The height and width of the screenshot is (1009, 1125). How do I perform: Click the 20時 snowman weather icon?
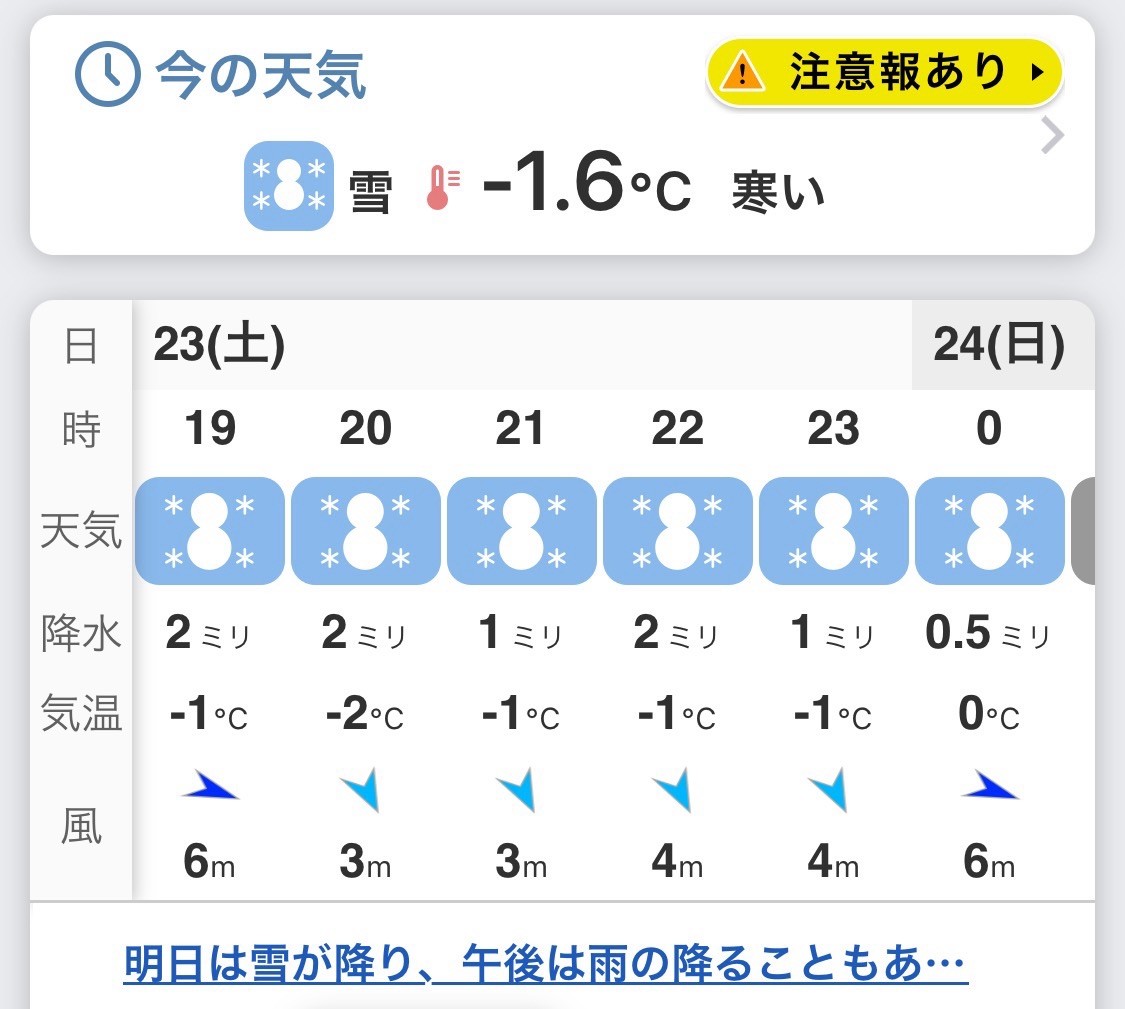pos(366,530)
